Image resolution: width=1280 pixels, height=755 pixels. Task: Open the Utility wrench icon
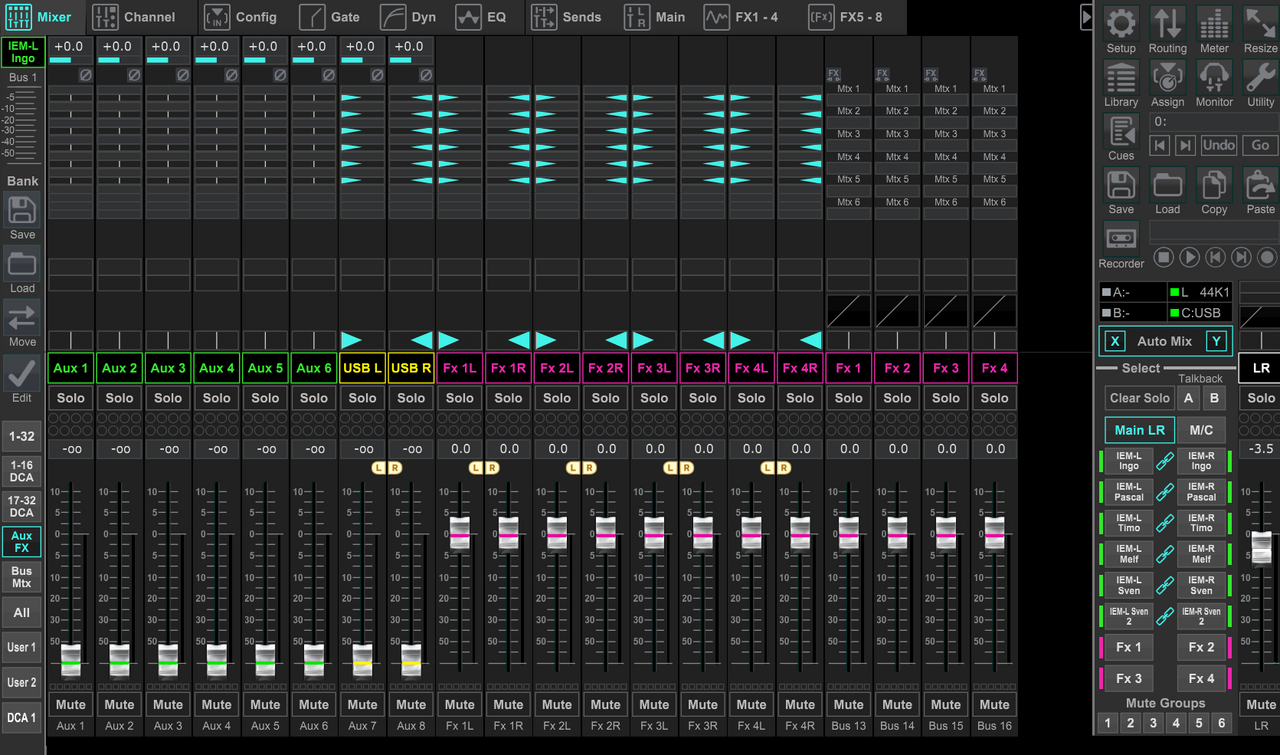tap(1260, 78)
